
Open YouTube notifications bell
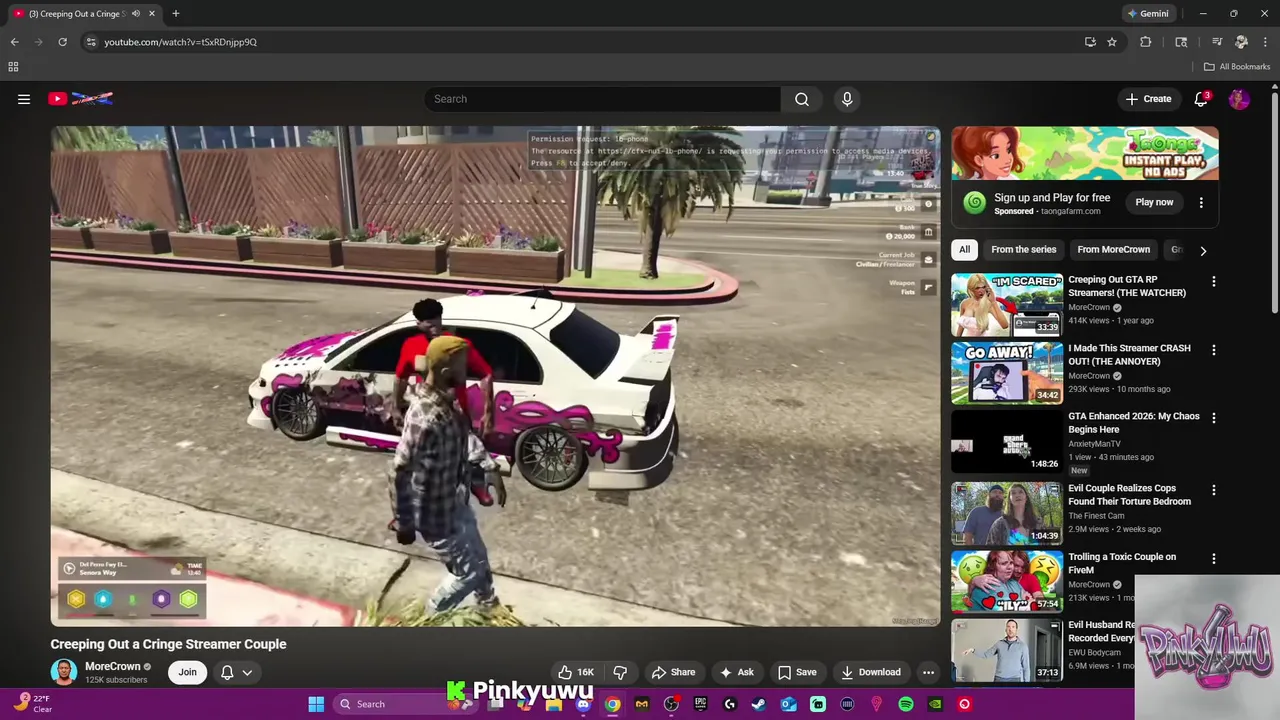[1201, 99]
